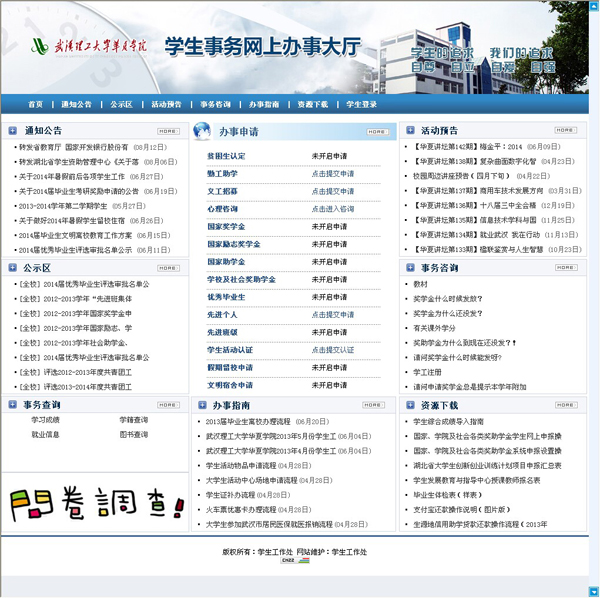Open the 学习成绩 query link

[x=45, y=420]
